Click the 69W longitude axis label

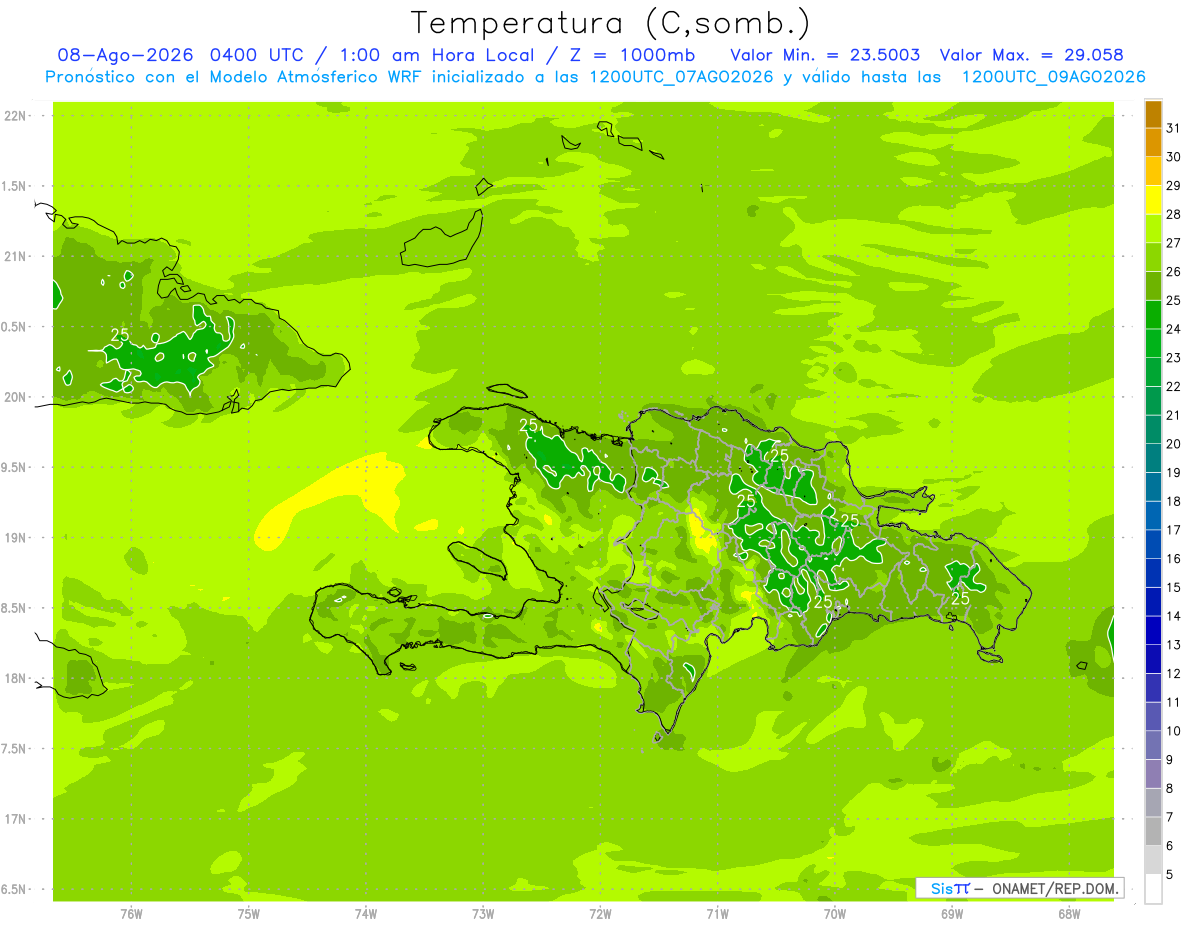(x=952, y=913)
